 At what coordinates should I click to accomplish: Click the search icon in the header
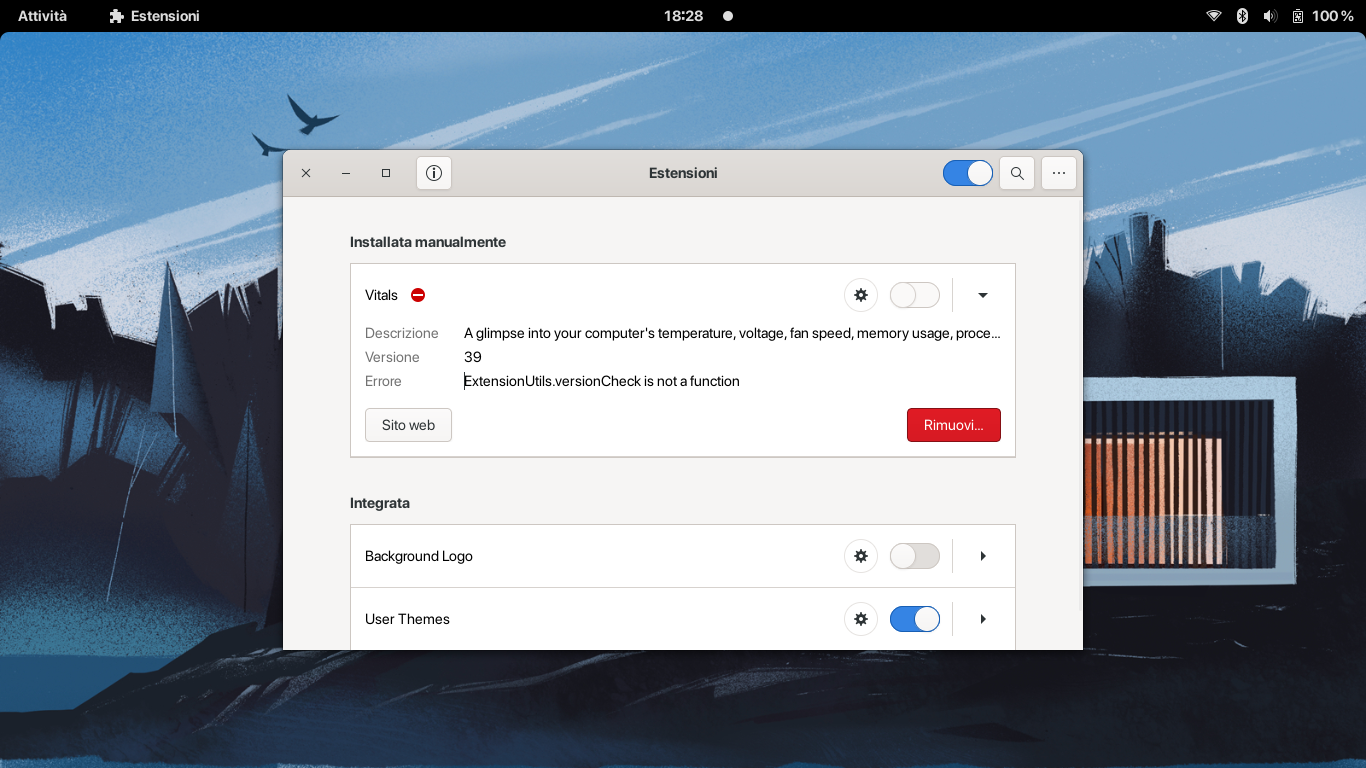1016,172
